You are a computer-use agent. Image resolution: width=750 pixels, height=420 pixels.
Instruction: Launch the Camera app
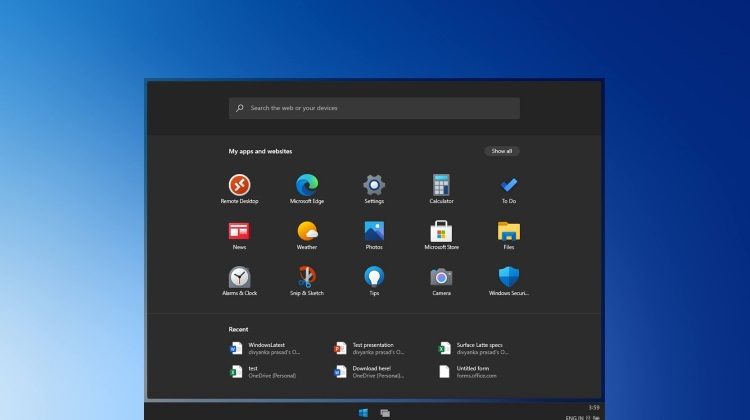(x=441, y=277)
